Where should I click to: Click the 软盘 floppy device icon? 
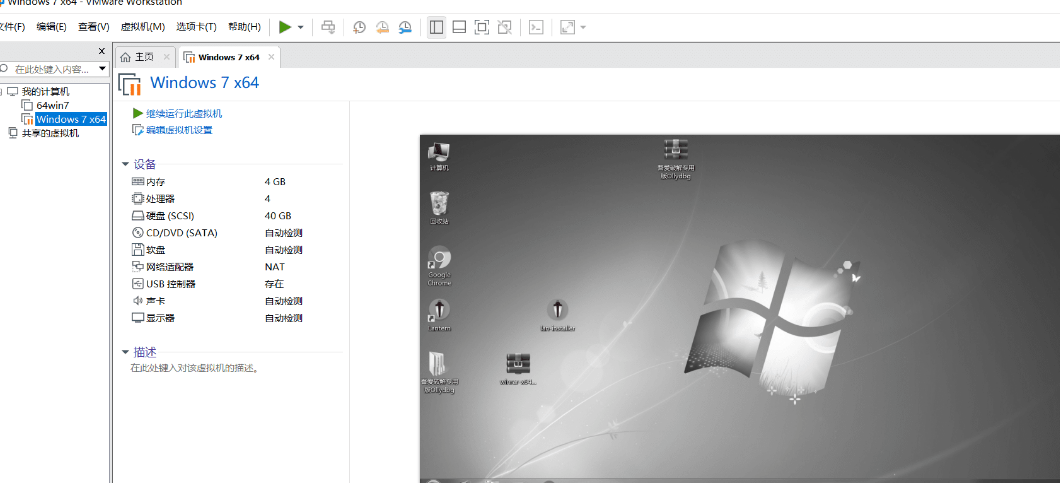[138, 250]
